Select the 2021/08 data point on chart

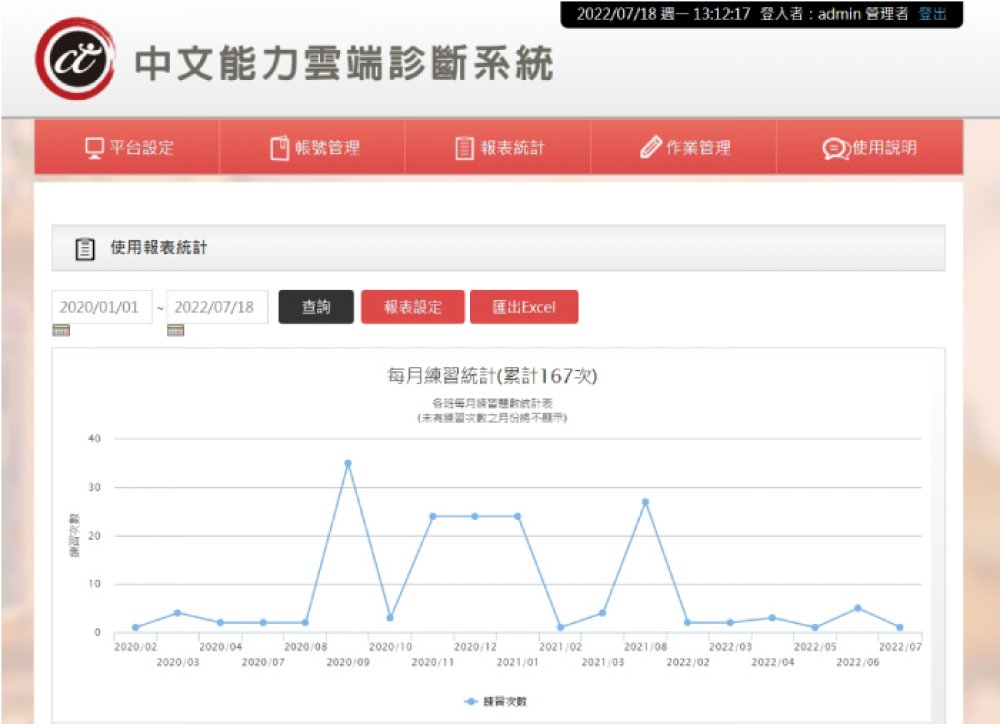645,502
